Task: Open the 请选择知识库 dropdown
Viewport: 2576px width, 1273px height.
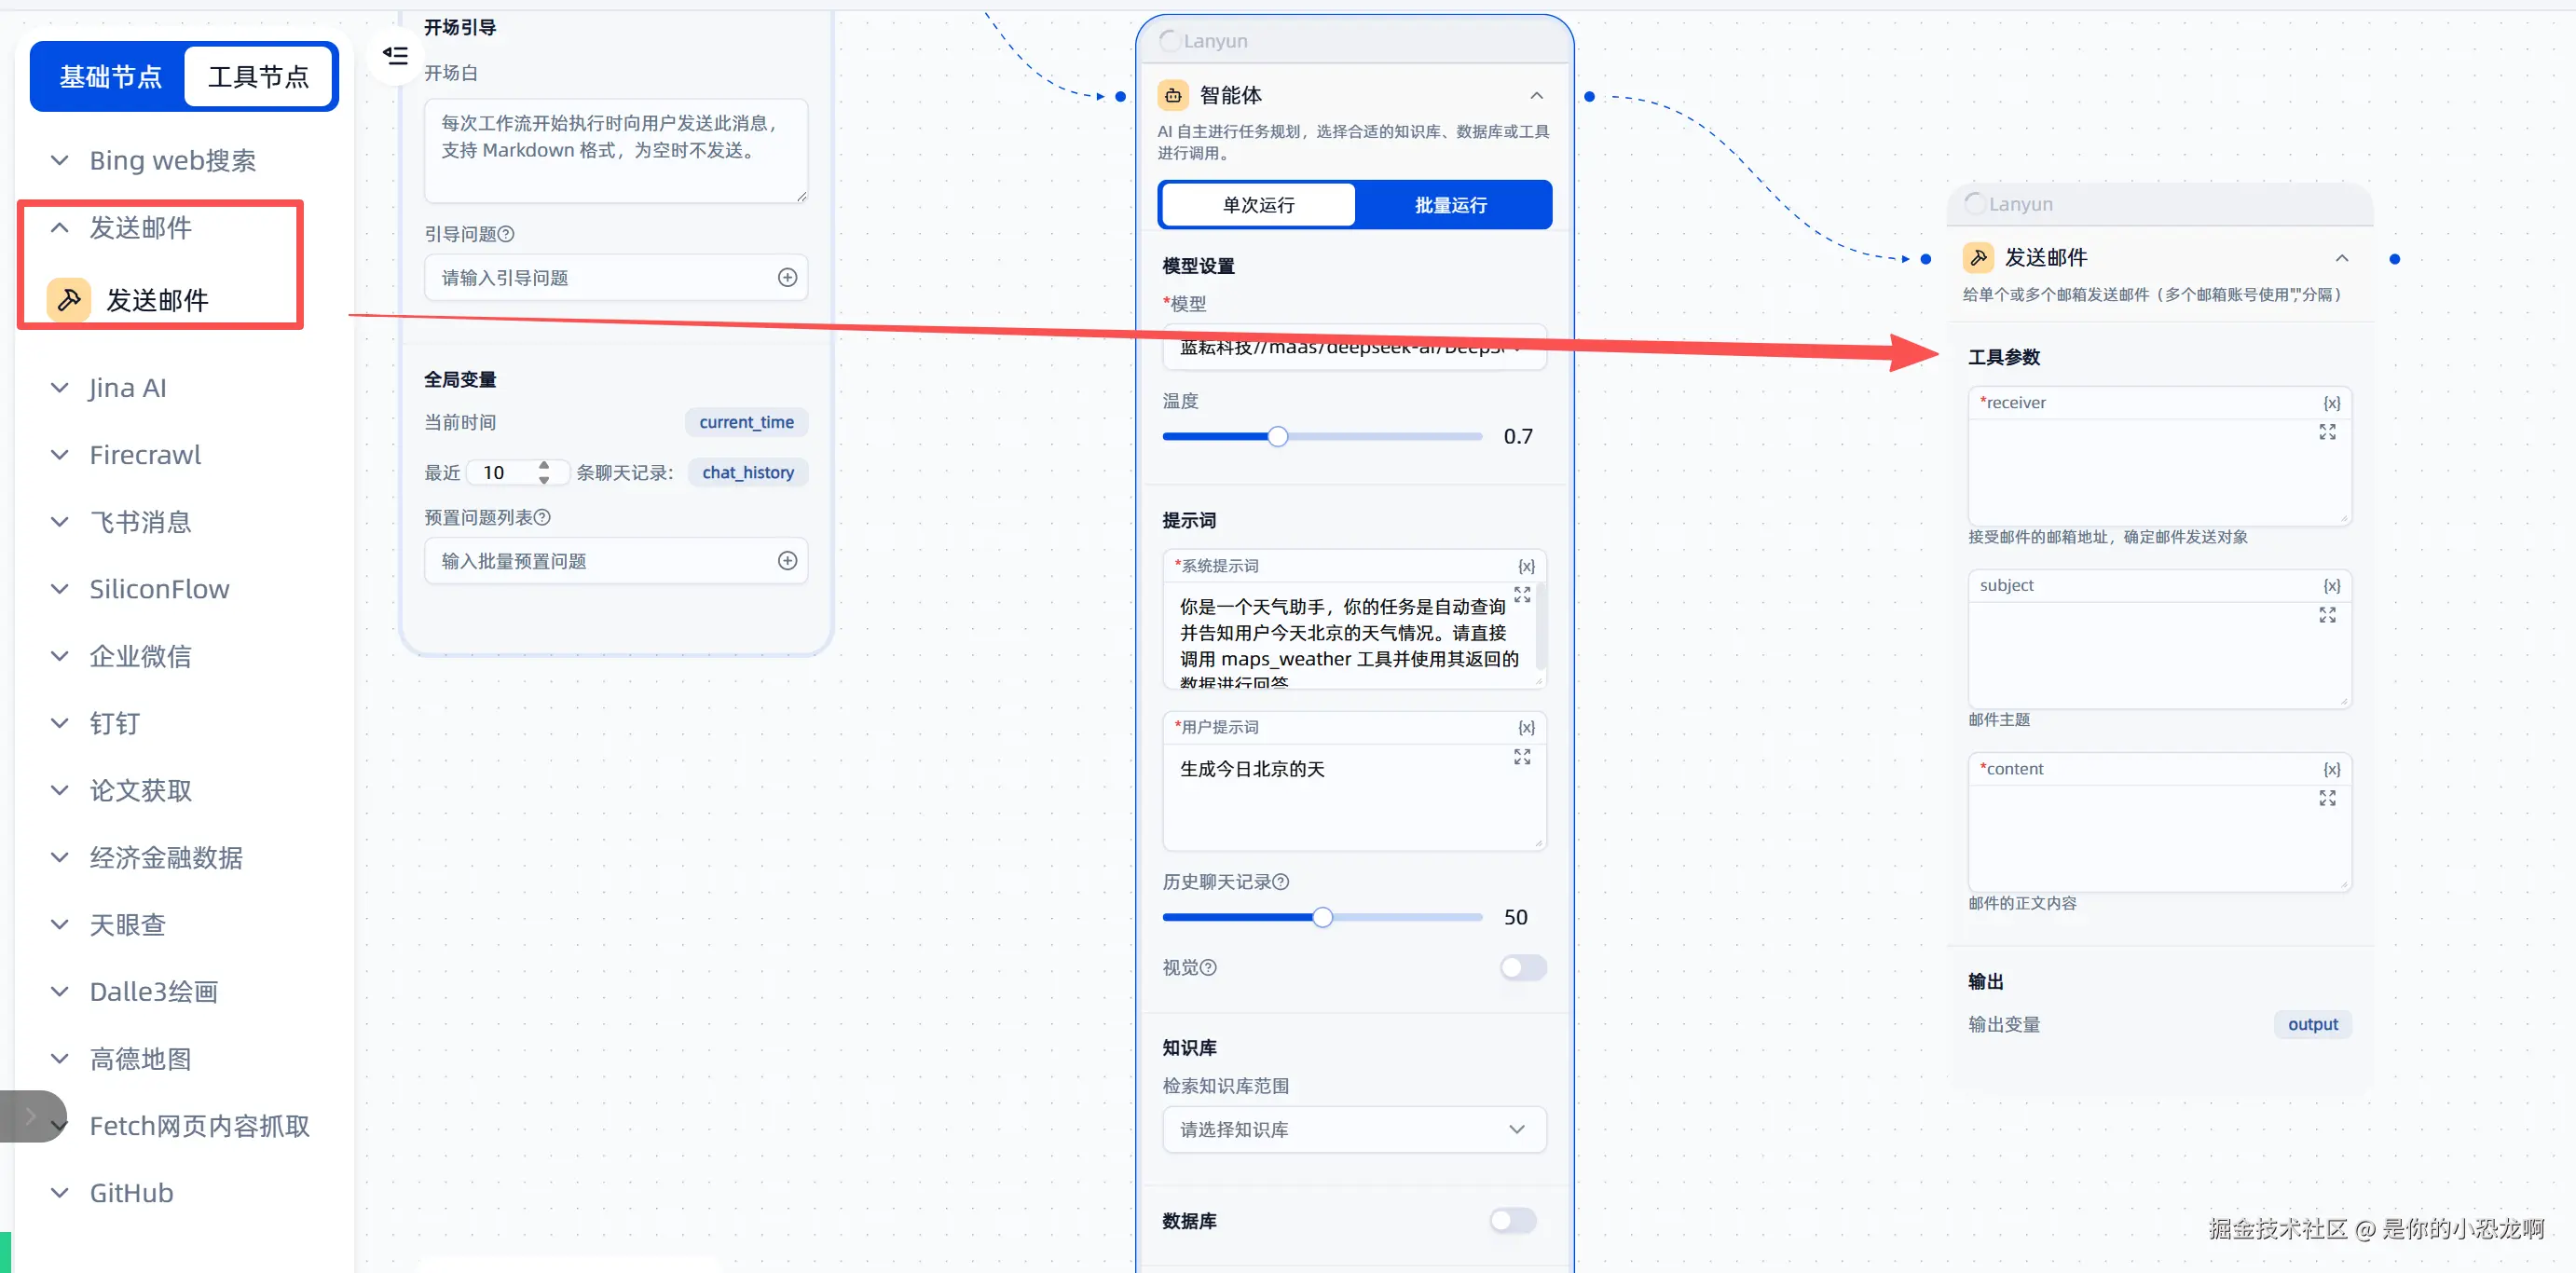Action: pos(1354,1129)
